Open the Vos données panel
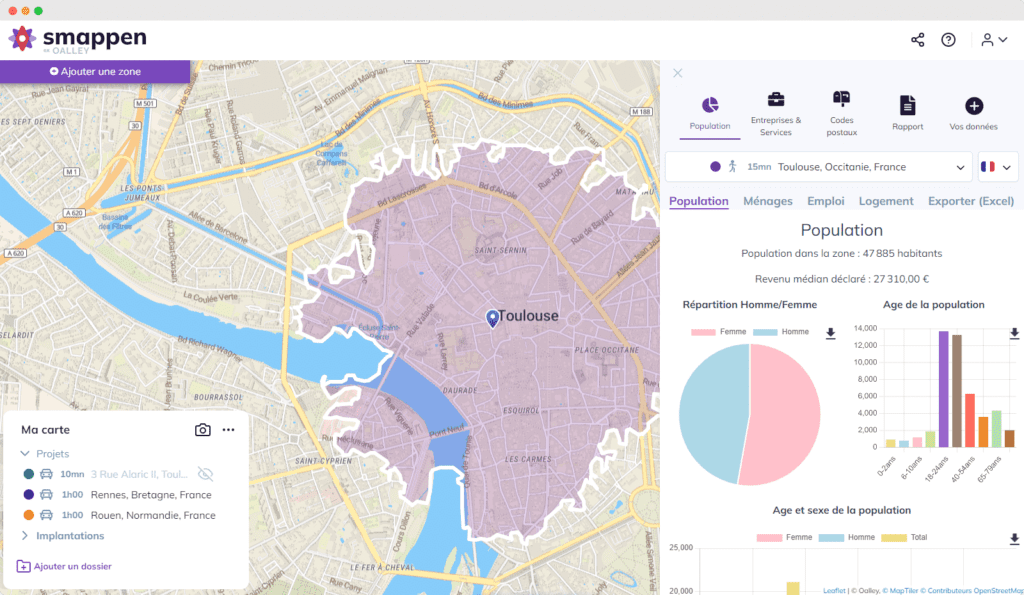This screenshot has width=1024, height=595. click(973, 110)
